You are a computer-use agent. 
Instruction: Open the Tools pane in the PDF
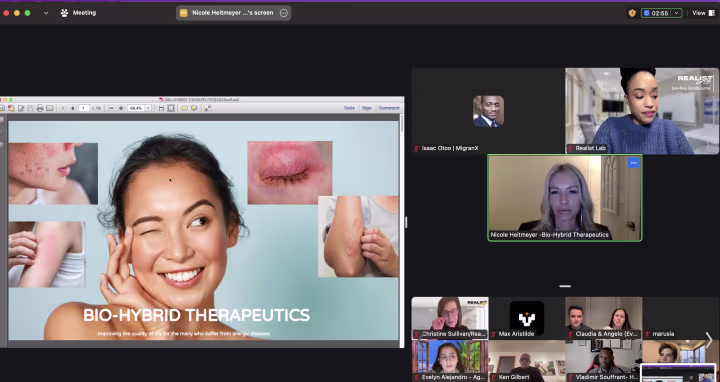[349, 108]
